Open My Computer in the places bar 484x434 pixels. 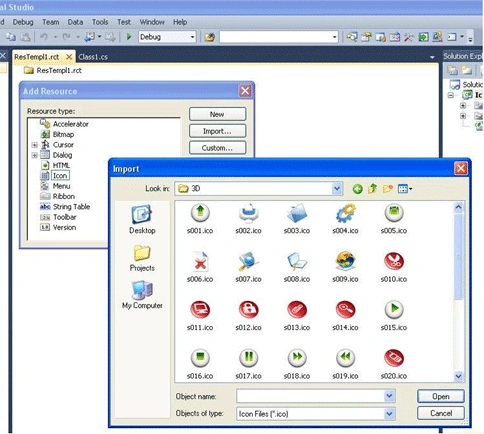[142, 295]
